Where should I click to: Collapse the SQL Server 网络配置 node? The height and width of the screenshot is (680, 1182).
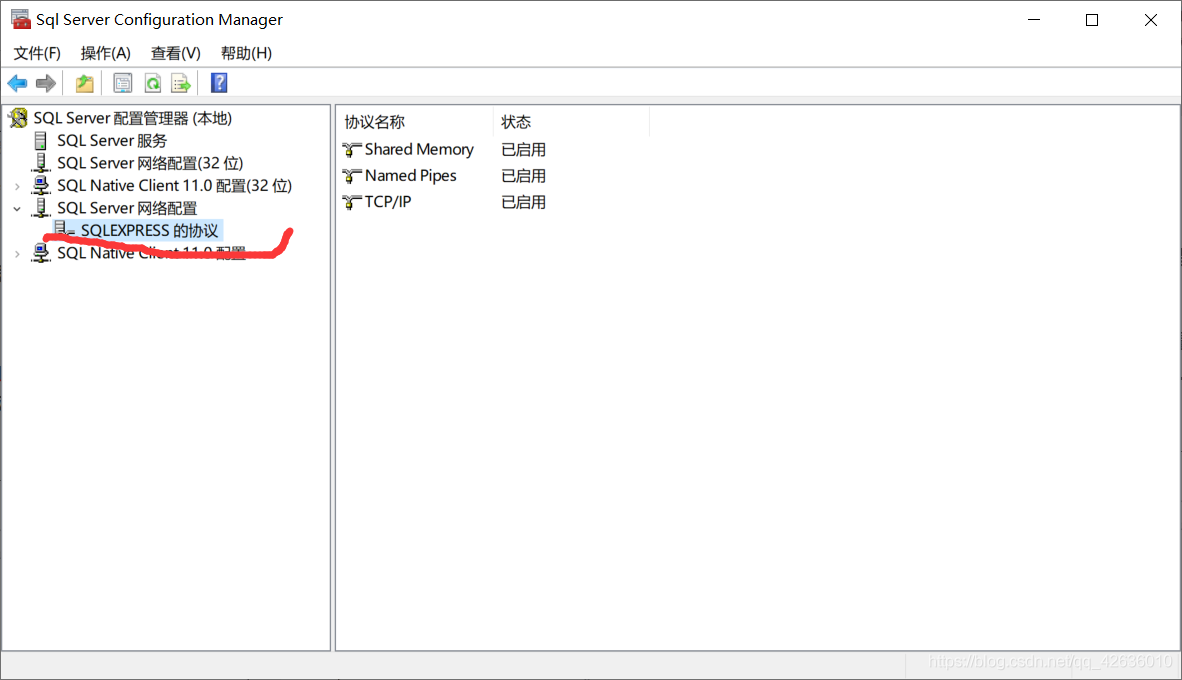click(x=17, y=209)
